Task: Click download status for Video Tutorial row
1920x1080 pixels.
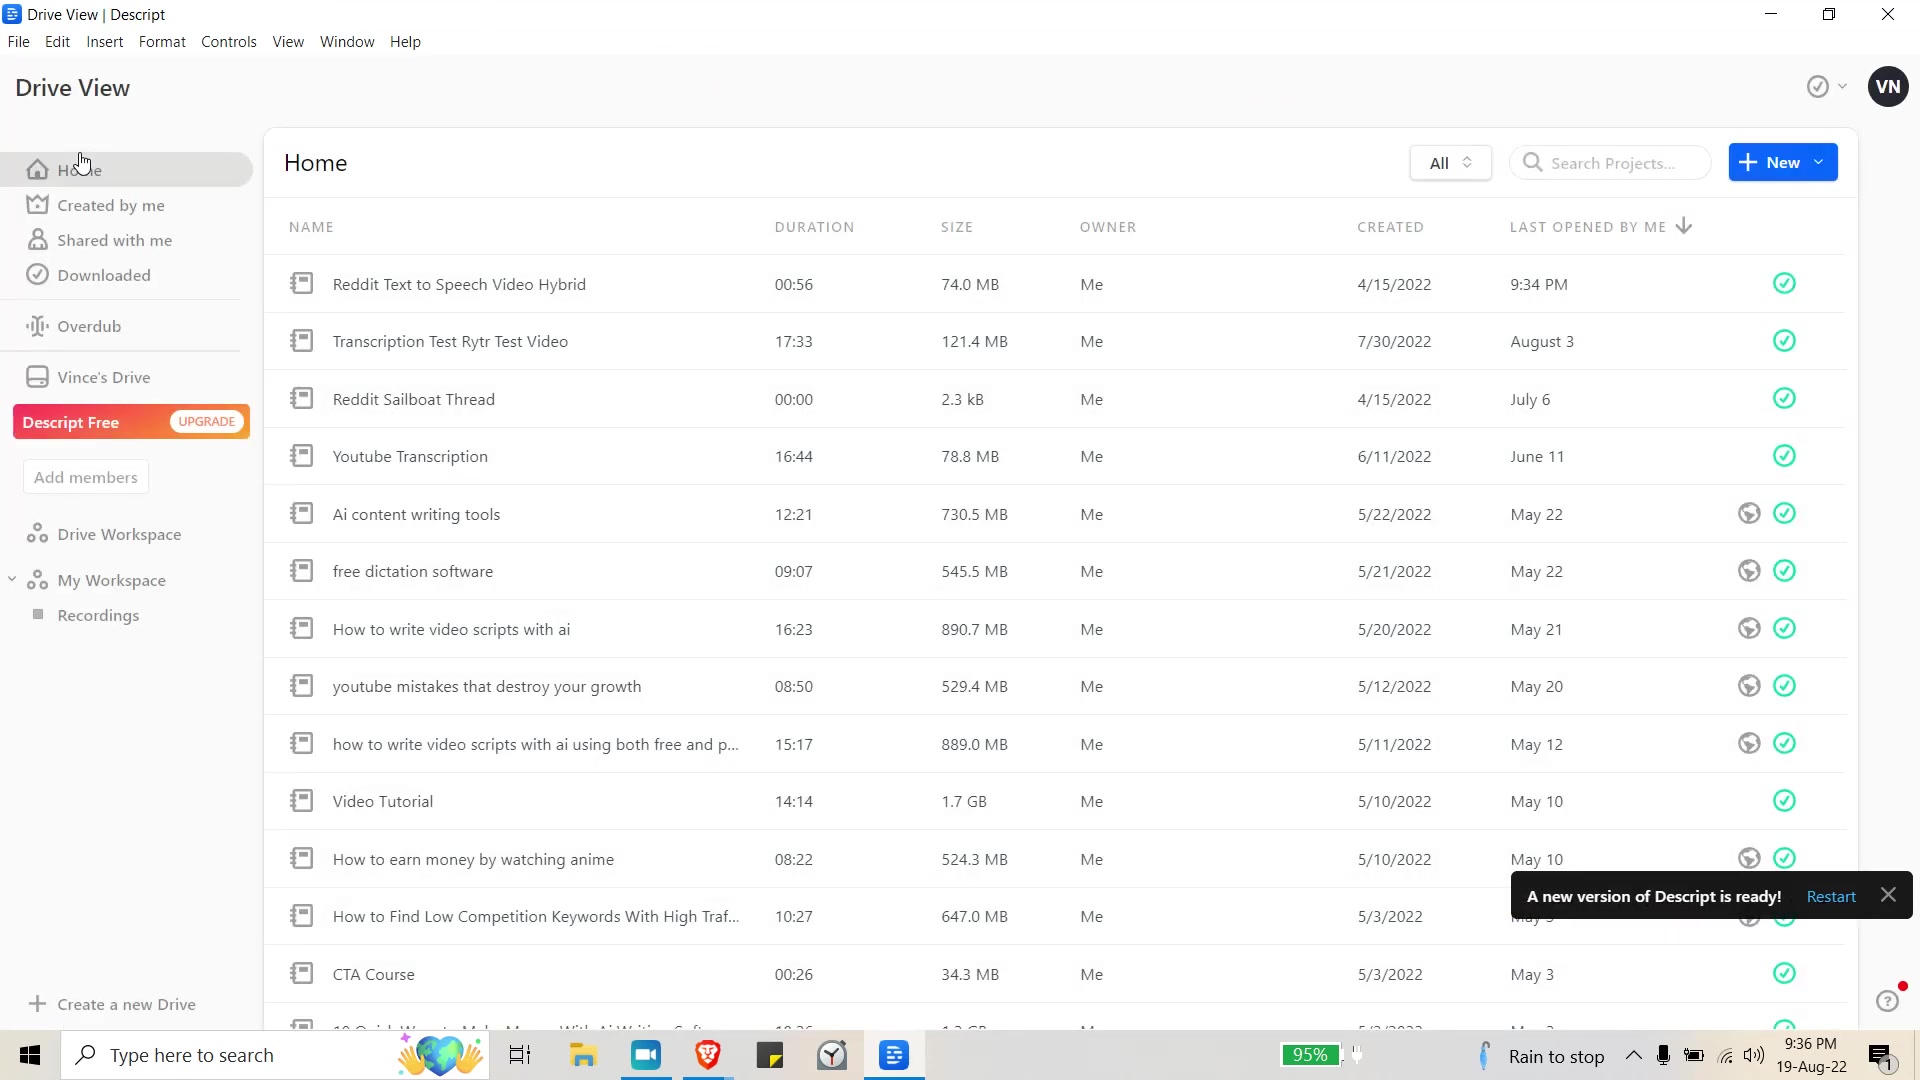Action: tap(1784, 801)
